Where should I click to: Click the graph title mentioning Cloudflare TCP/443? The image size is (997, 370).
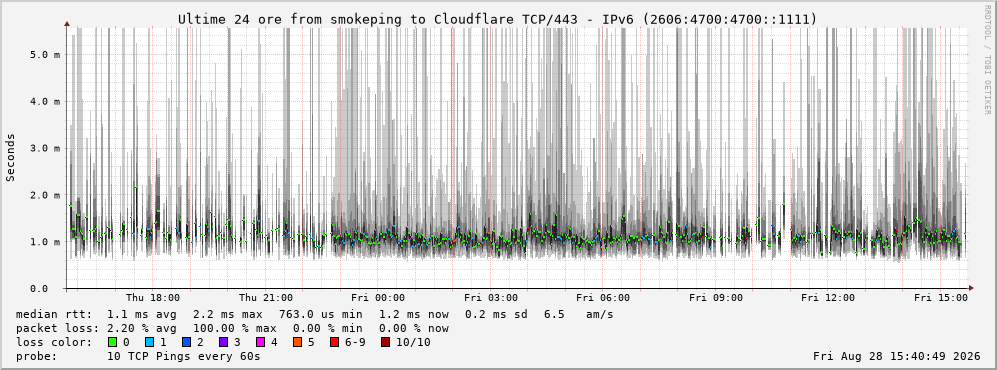tap(497, 20)
